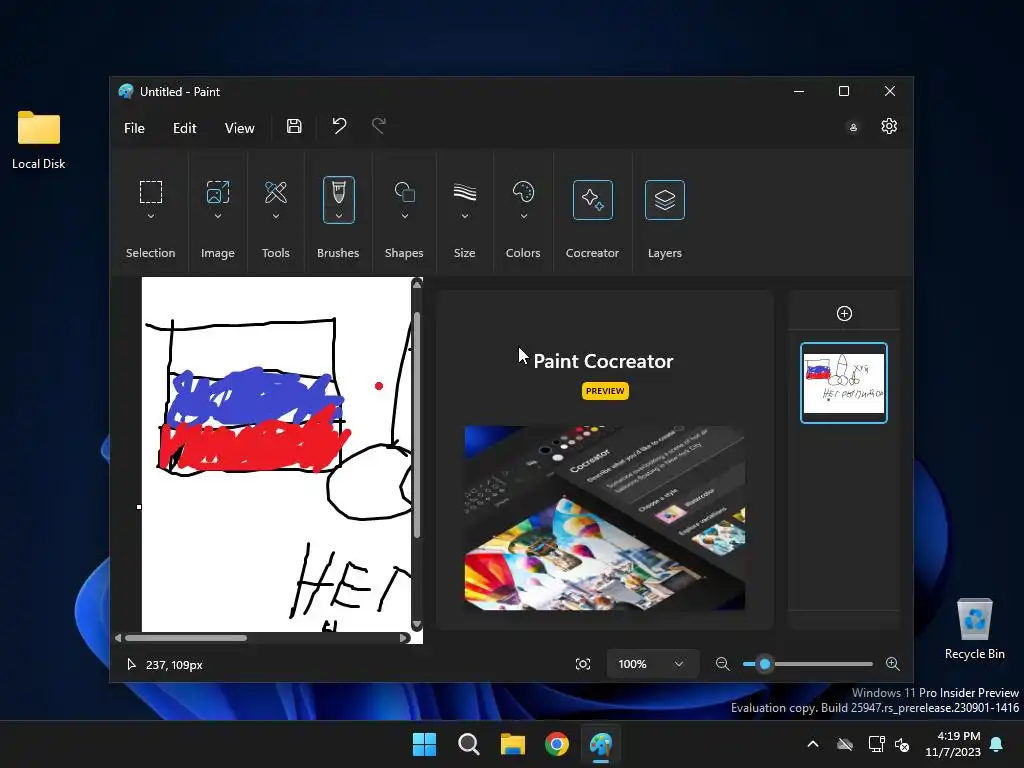
Task: Click the scroll right arrow of canvas
Action: (404, 638)
